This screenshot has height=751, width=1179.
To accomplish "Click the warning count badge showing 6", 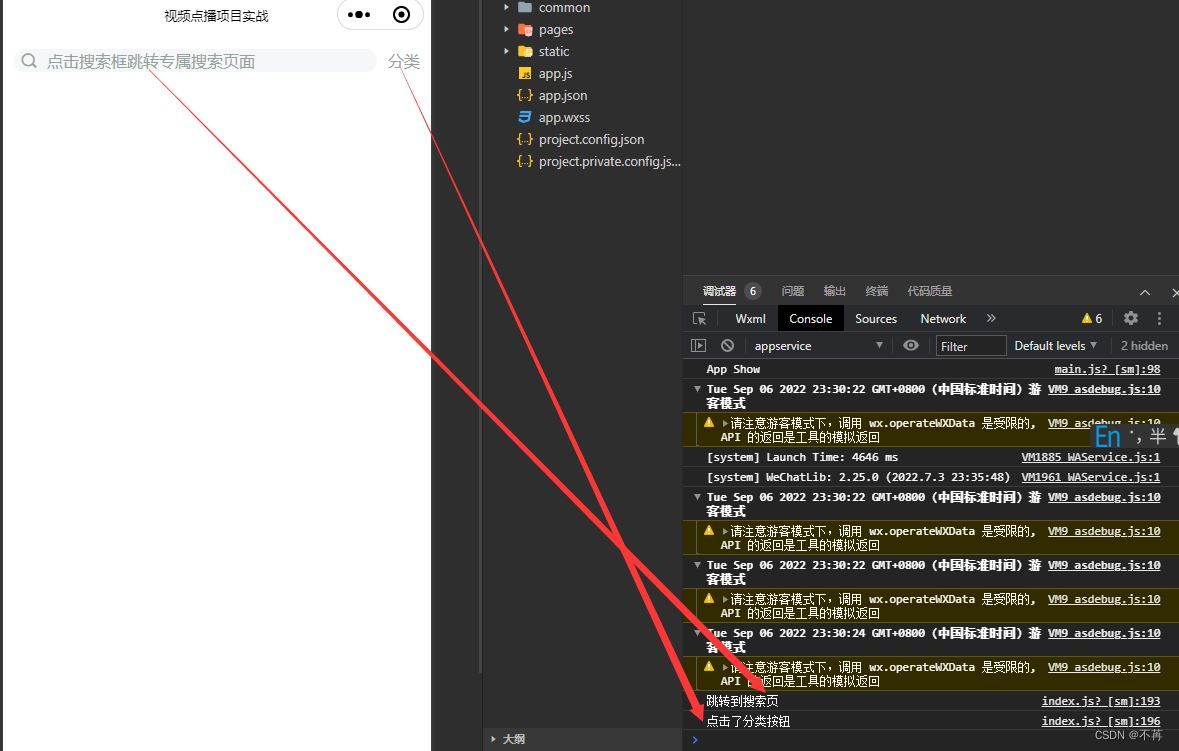I will [x=1092, y=319].
